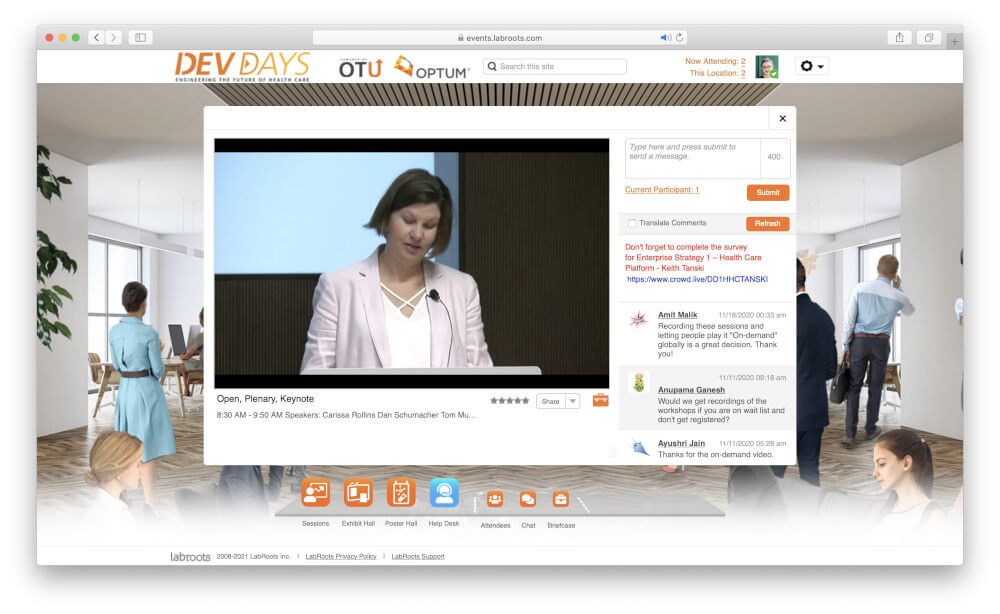1000x614 pixels.
Task: Open the Help Desk icon
Action: click(x=444, y=493)
